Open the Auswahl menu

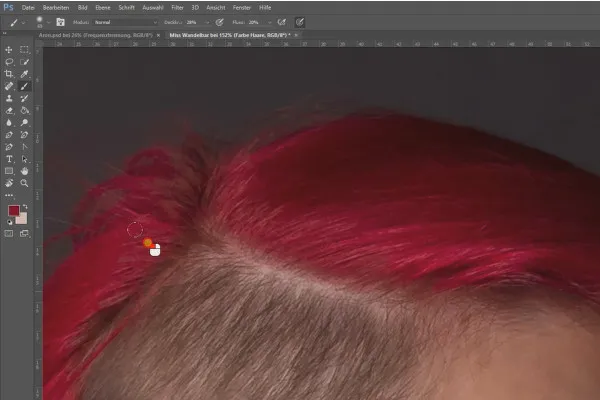click(153, 8)
